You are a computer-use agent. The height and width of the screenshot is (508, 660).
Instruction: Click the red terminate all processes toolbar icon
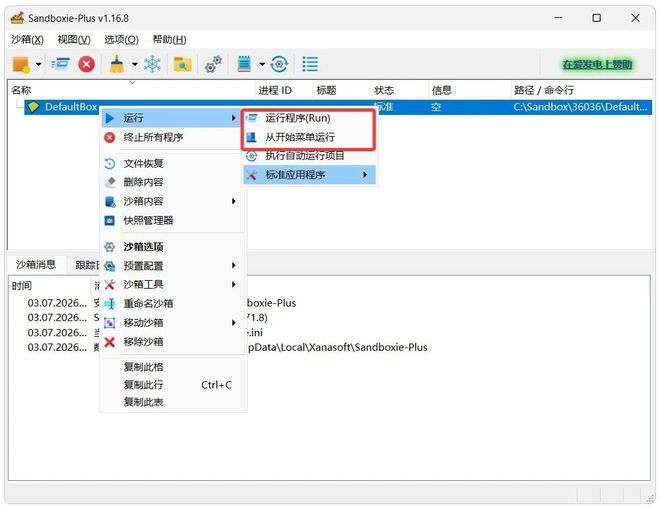86,64
